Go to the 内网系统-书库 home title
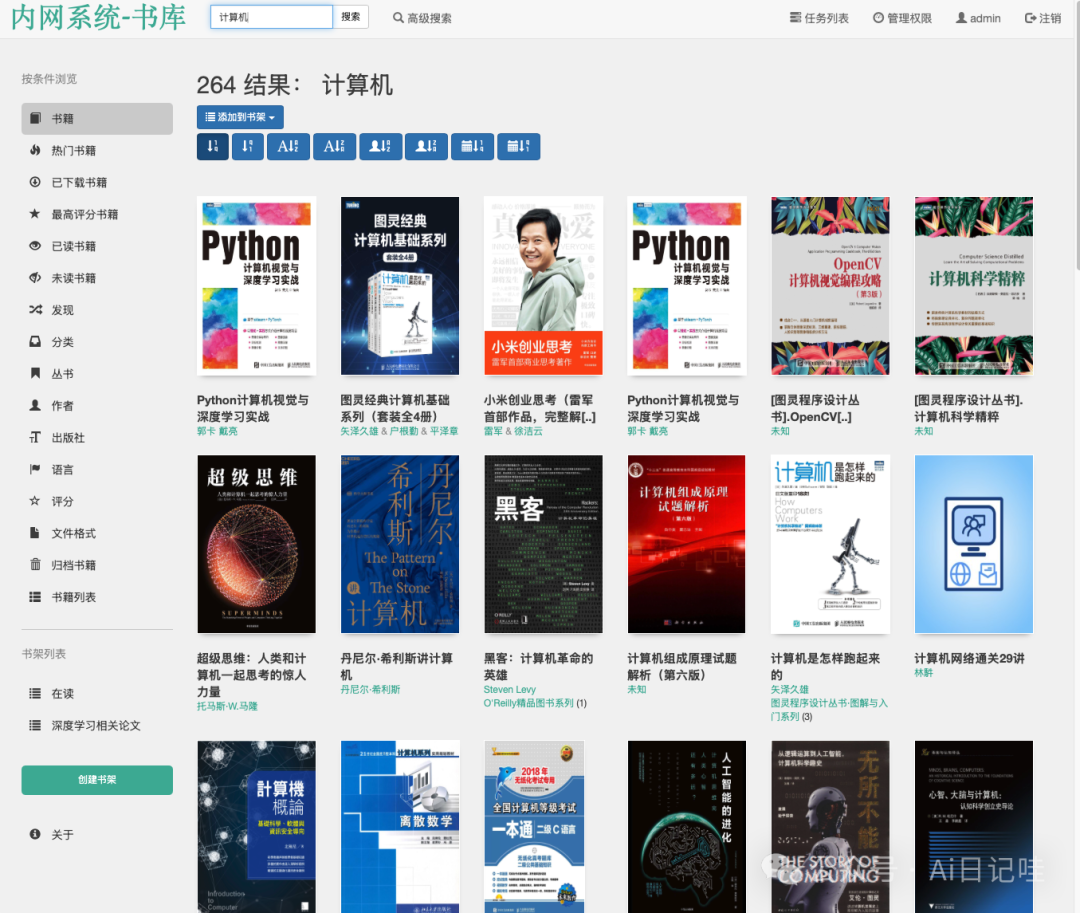Screen dimensions: 1080x913 [98, 17]
